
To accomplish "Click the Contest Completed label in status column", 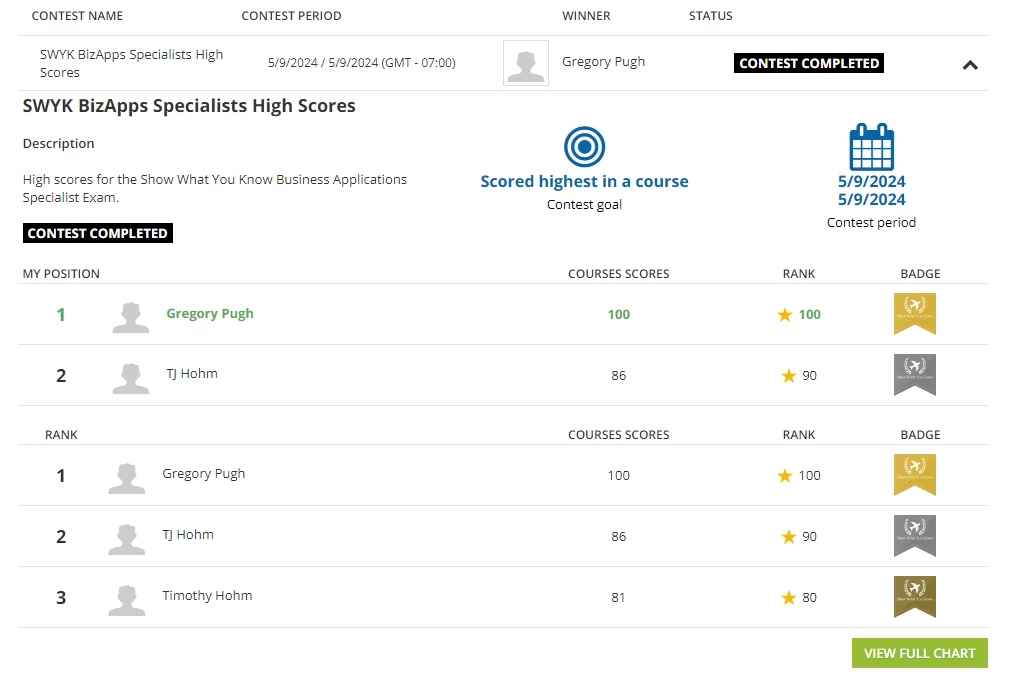I will pos(809,63).
